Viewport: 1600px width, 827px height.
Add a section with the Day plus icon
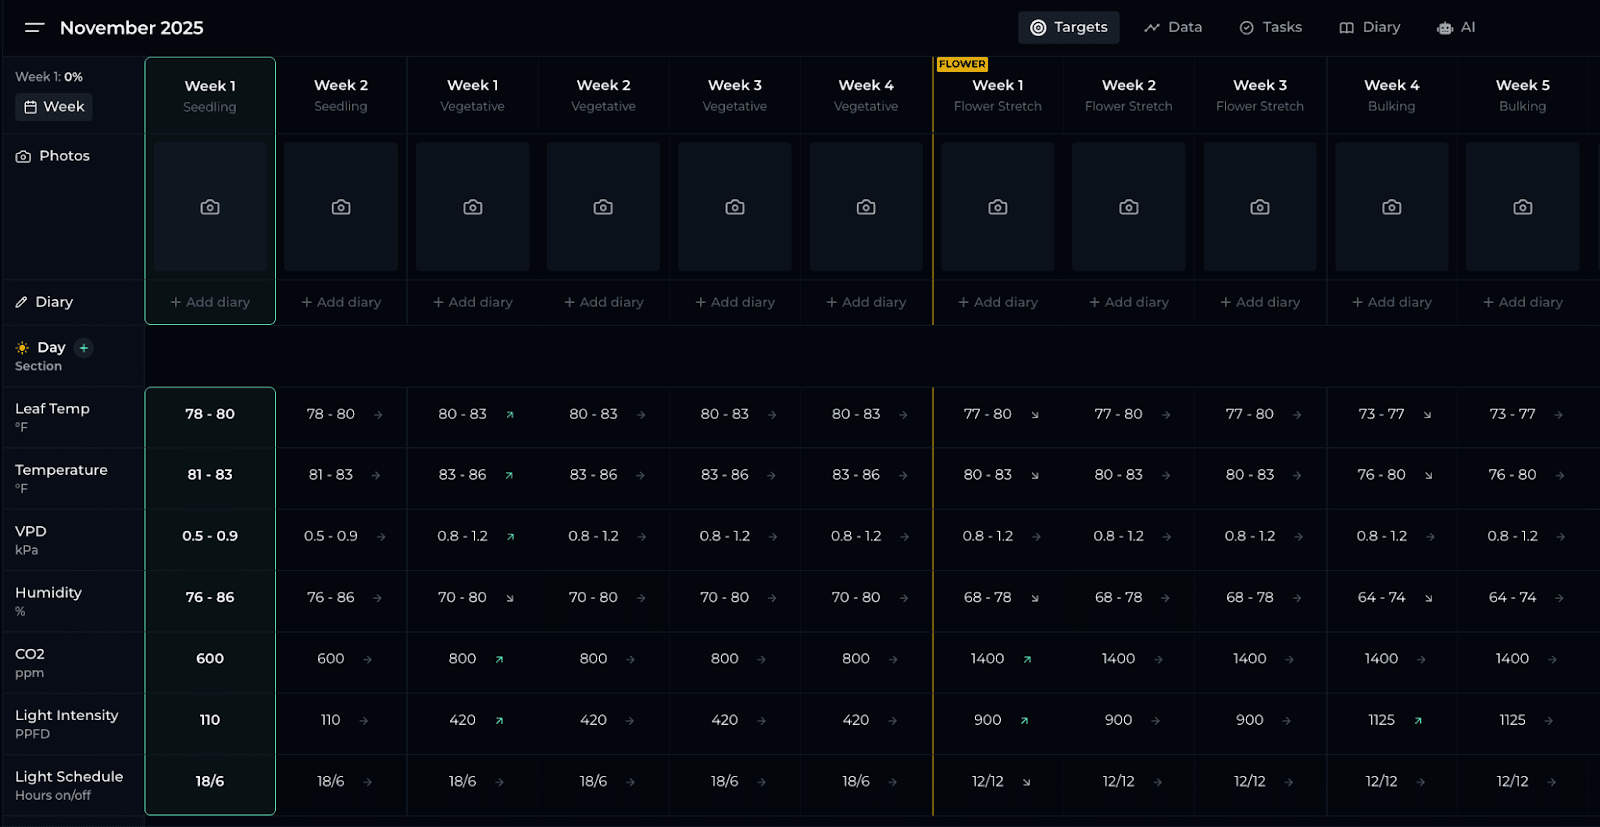(x=84, y=348)
